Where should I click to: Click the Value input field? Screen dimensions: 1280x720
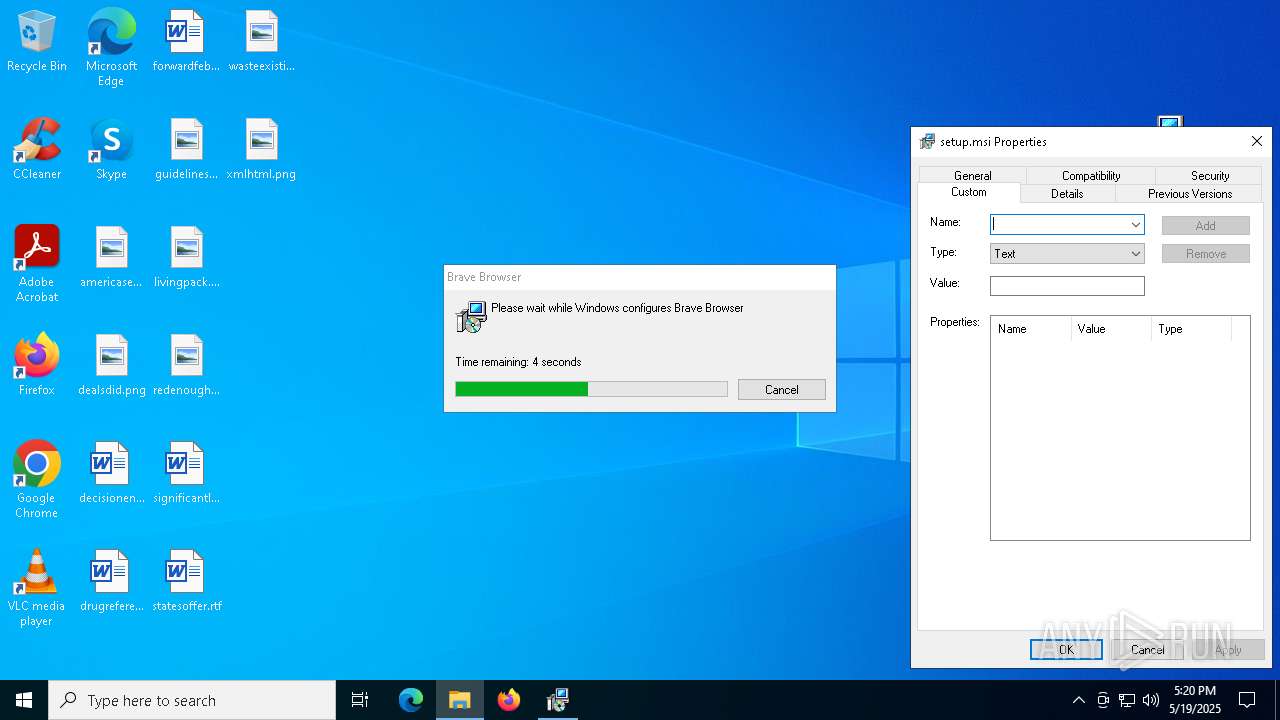click(1067, 286)
